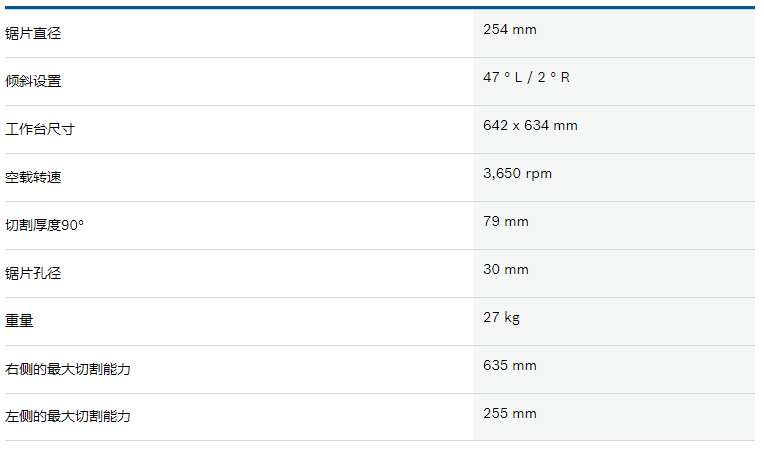
Task: Click the 锯片孔径 label
Action: click(33, 273)
